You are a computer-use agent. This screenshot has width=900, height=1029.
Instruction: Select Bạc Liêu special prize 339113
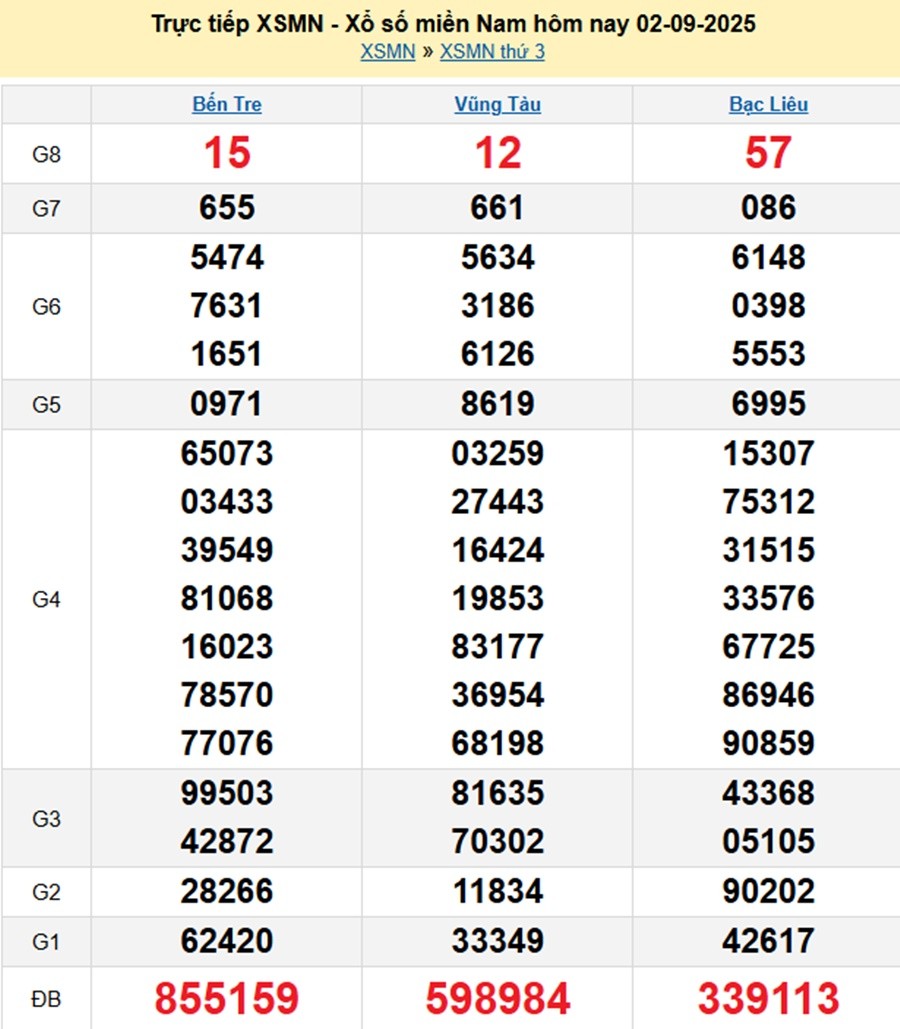click(768, 998)
